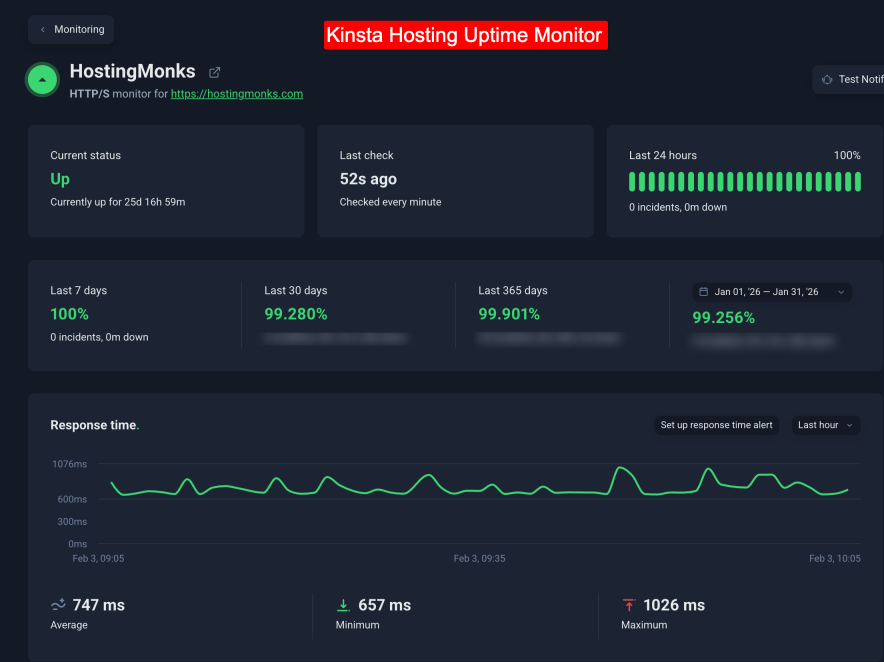Click a peak on the green response time graph
The image size is (884, 662).
pyautogui.click(x=620, y=465)
